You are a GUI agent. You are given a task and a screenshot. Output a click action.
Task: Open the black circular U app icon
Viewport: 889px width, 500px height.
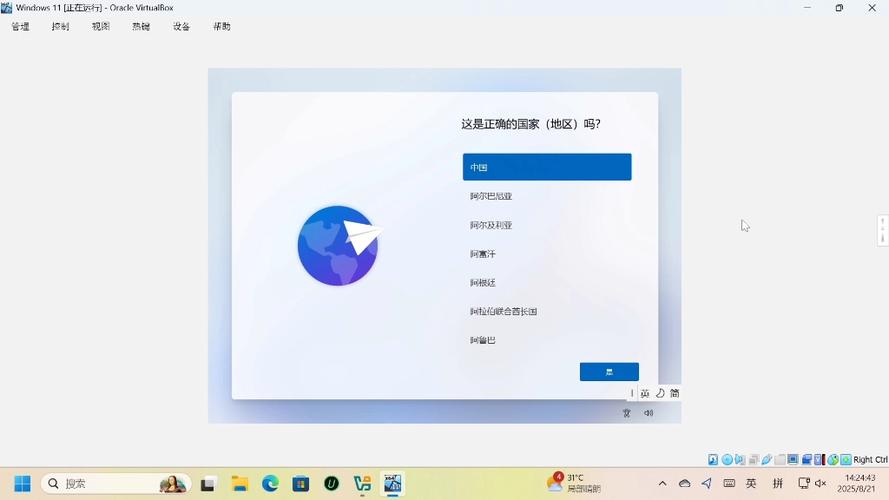click(x=331, y=484)
